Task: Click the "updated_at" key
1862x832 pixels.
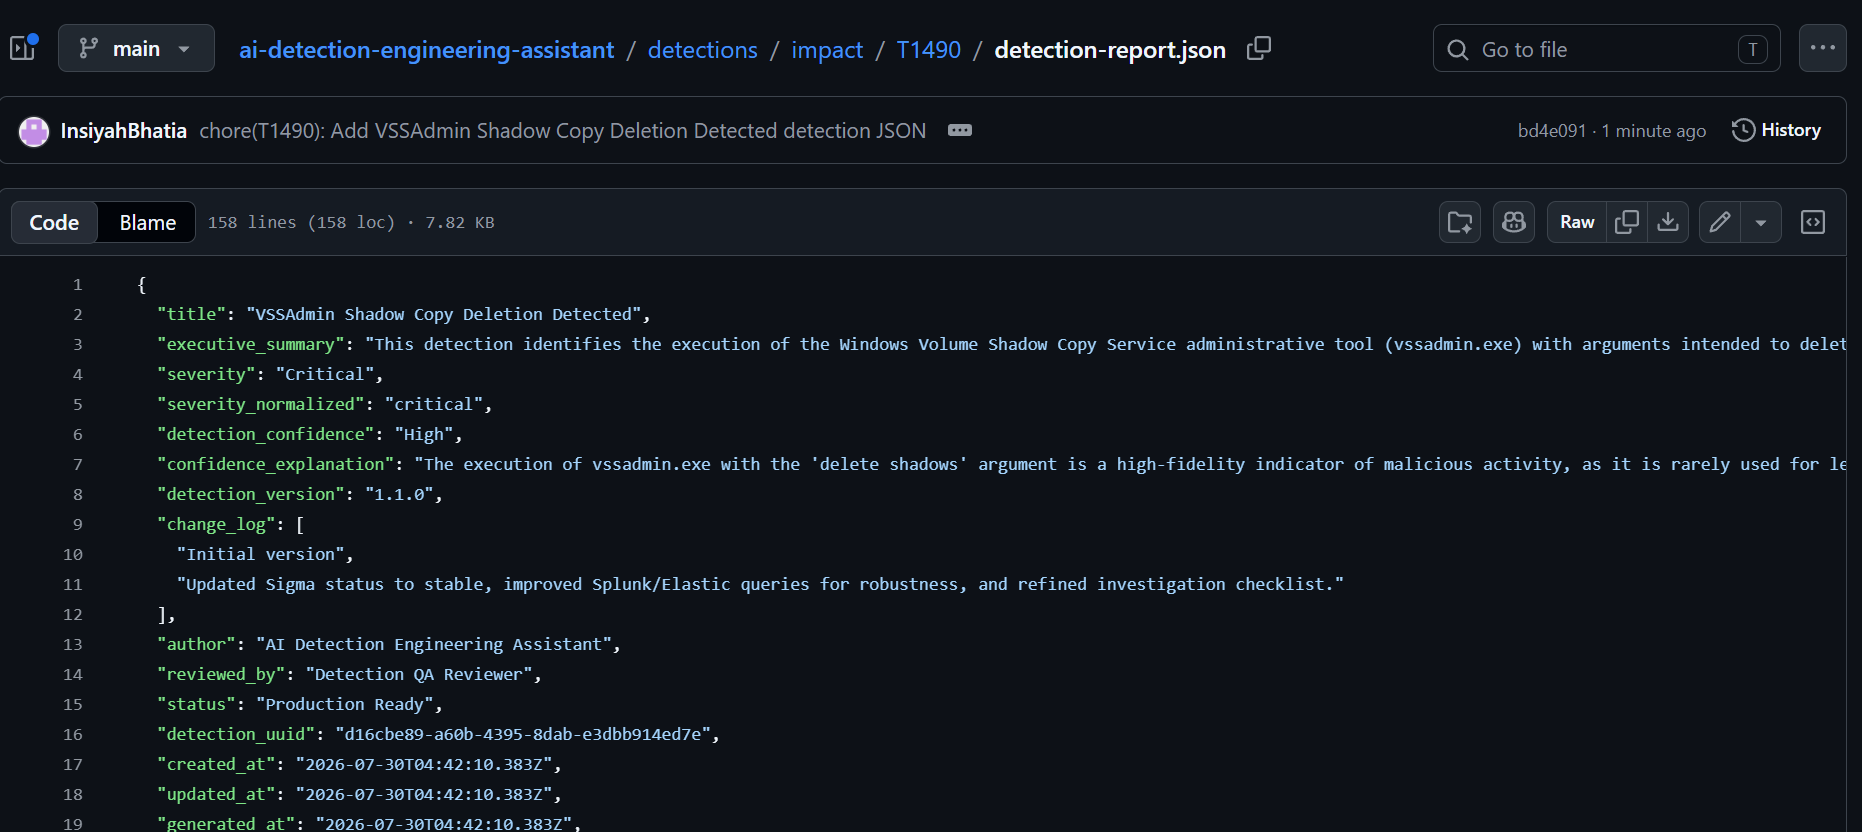Action: click(x=215, y=794)
